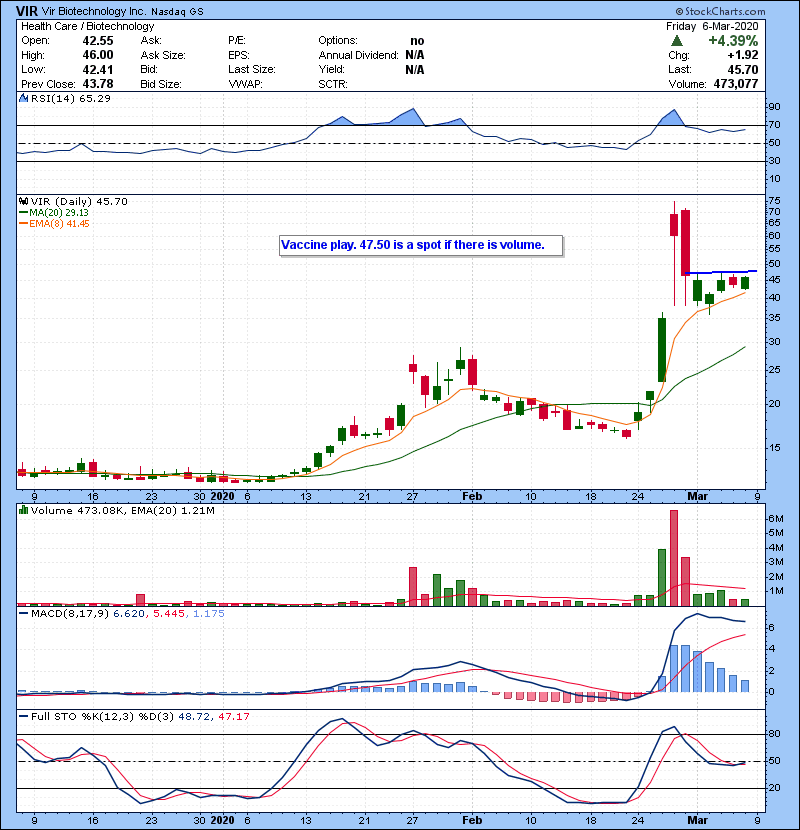Screen dimensions: 800x830
Task: Click the Annual Dividend label
Action: pos(358,55)
